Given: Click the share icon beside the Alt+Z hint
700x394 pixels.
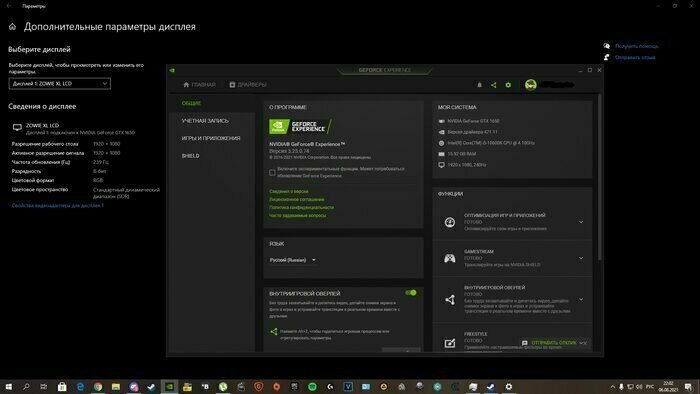Looking at the screenshot, I should point(274,332).
